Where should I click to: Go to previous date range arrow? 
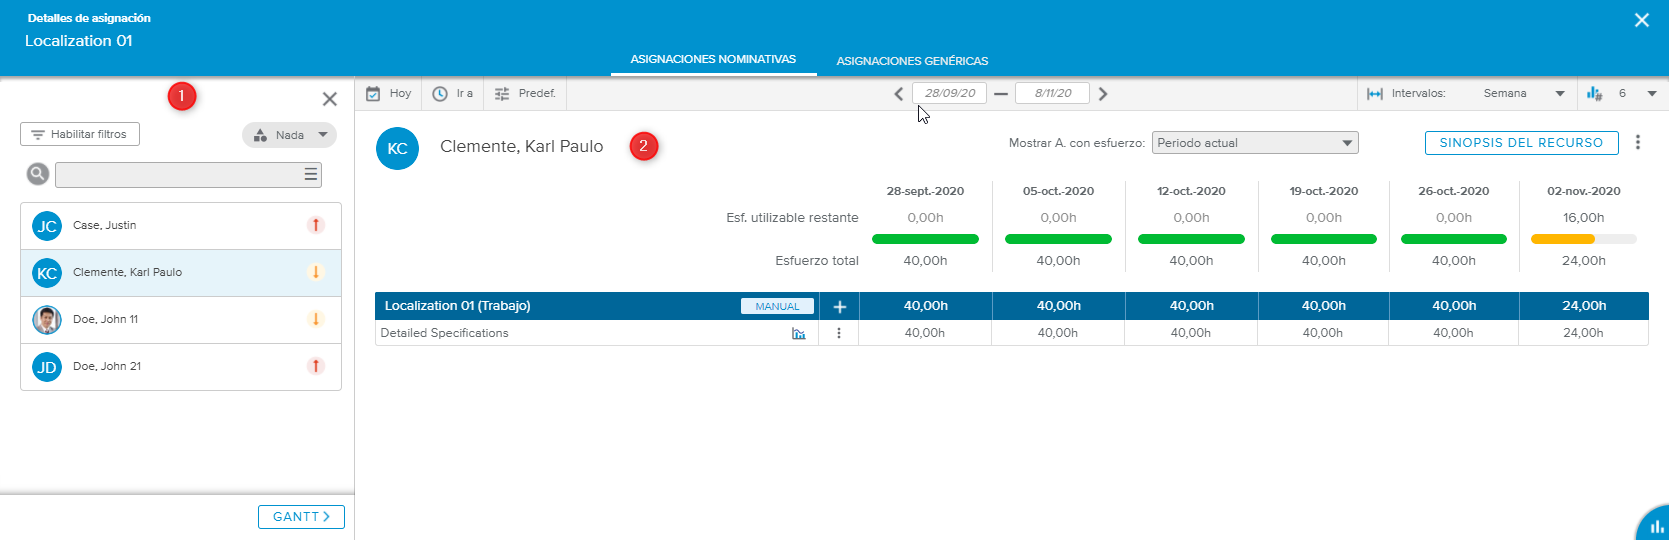tap(898, 94)
